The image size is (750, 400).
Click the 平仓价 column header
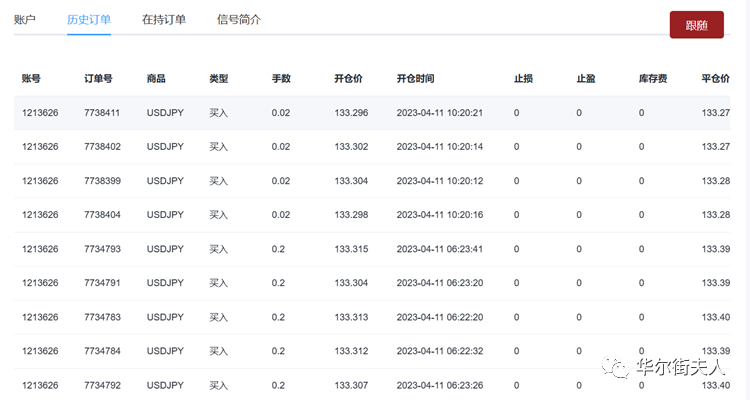(x=716, y=78)
